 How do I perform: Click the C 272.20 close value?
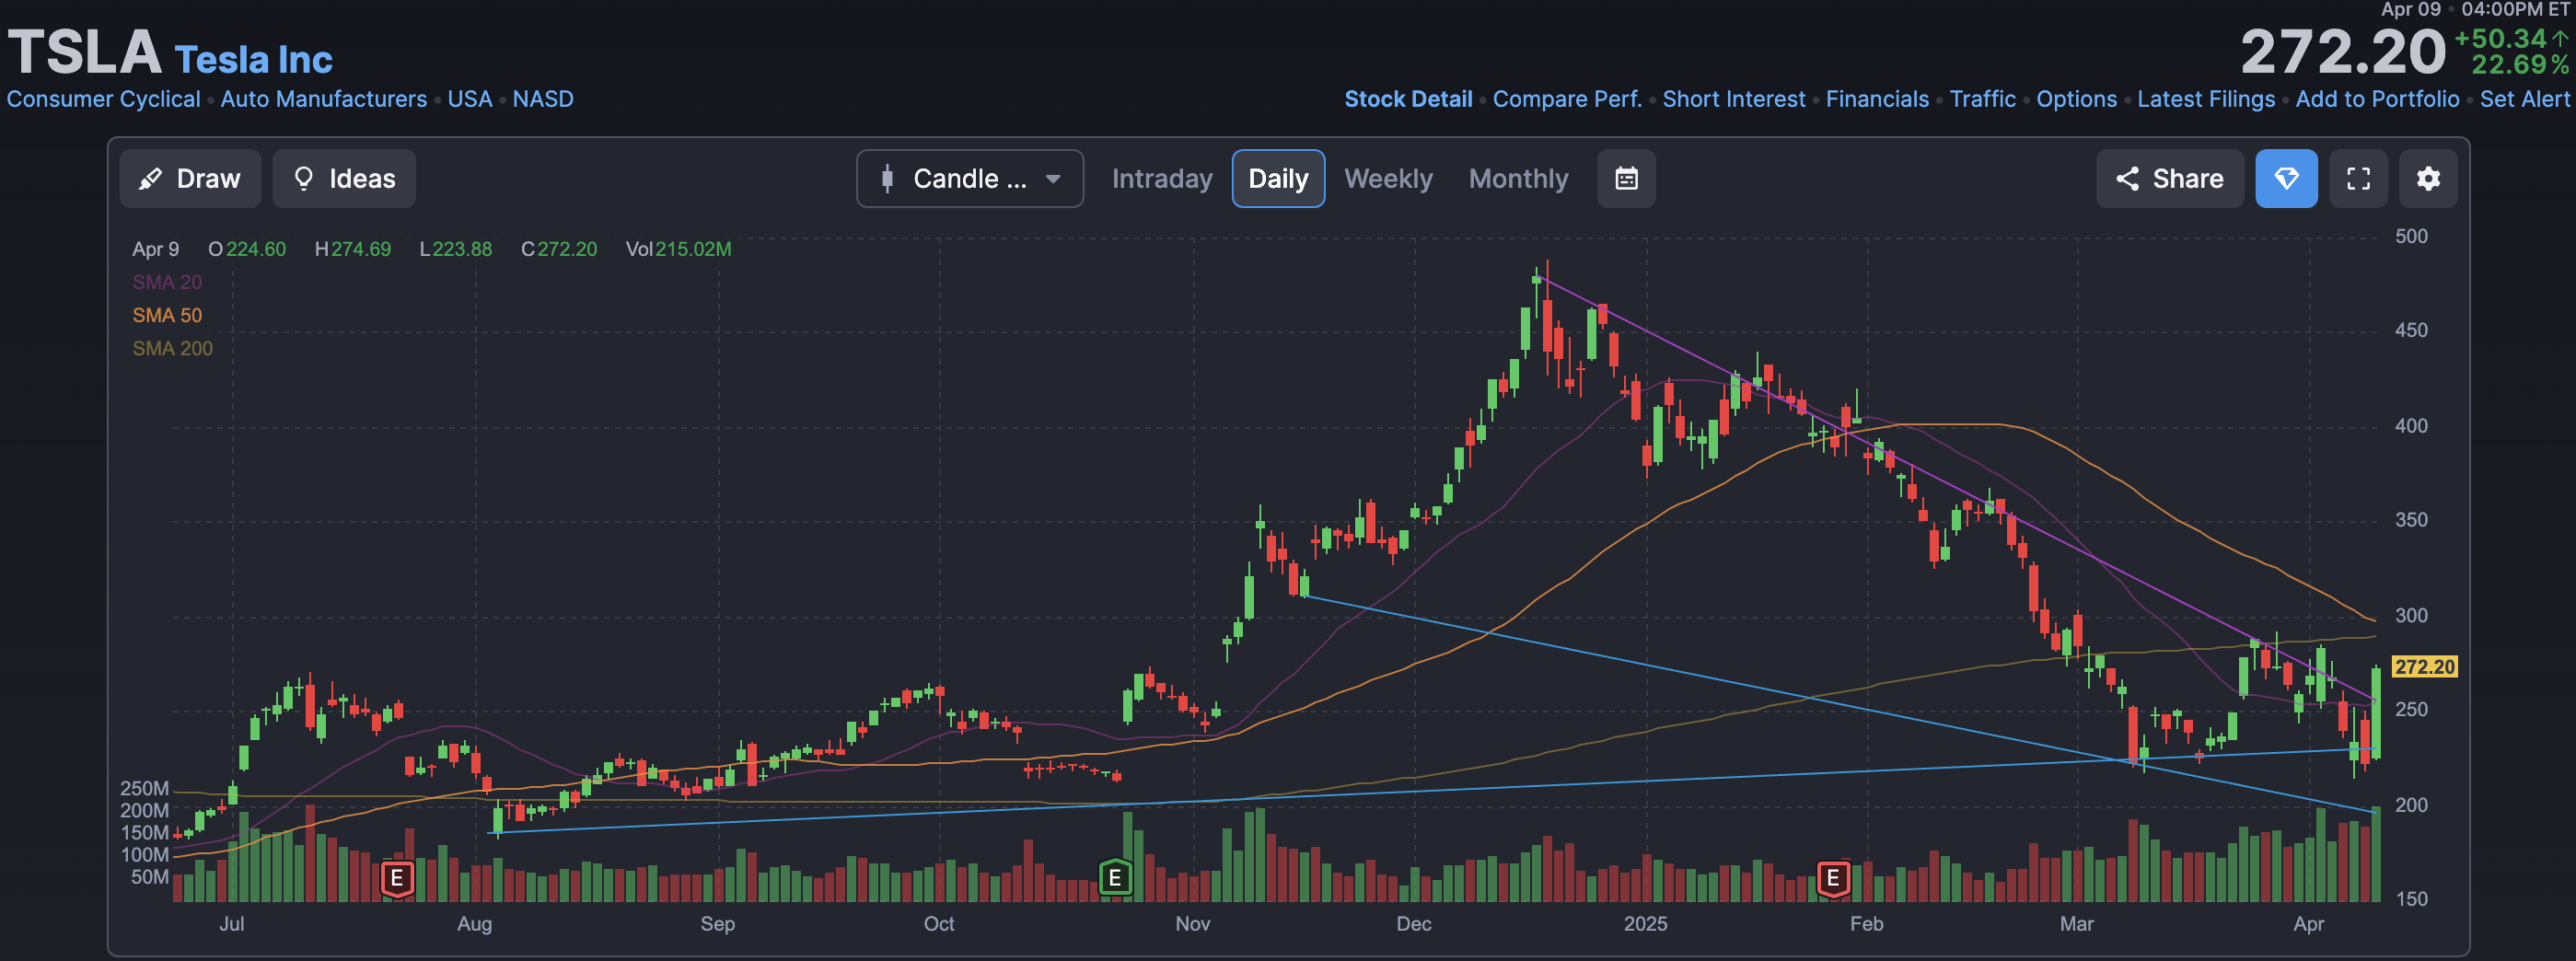point(559,249)
